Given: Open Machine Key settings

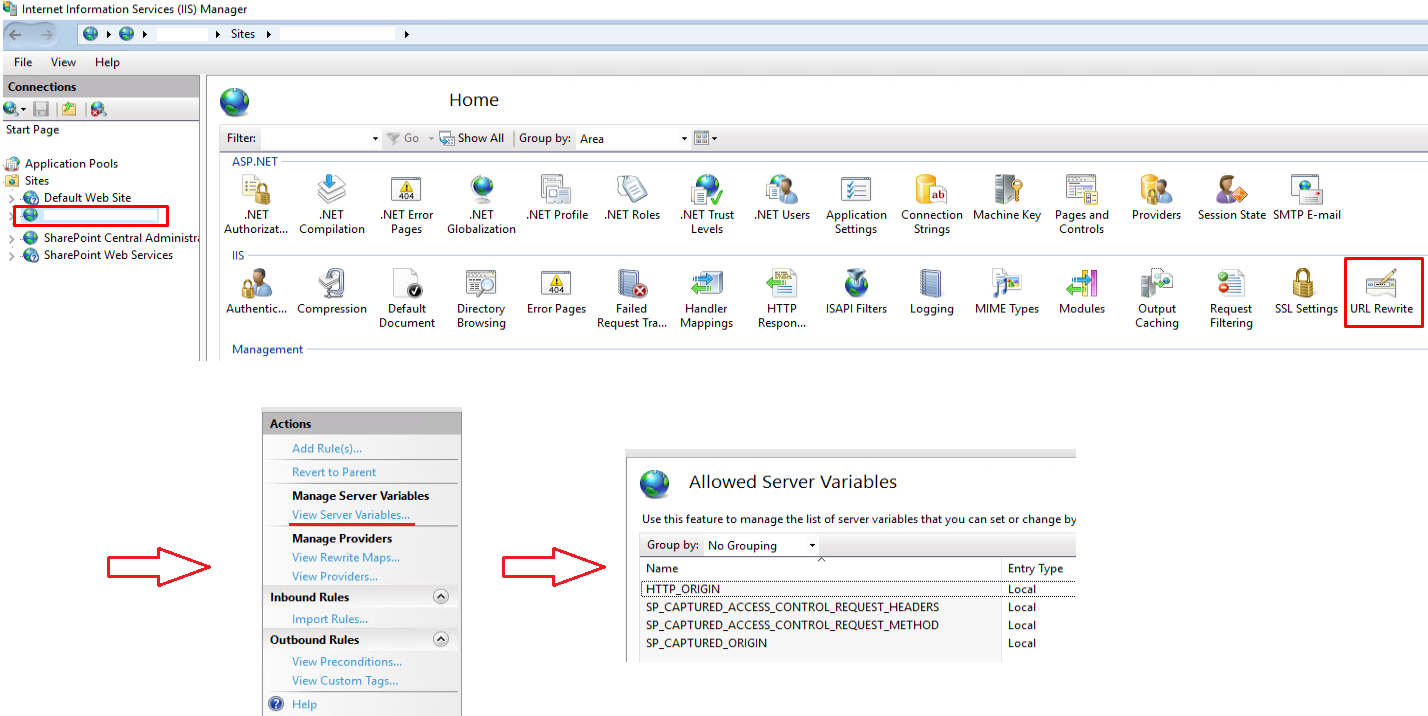Looking at the screenshot, I should (1007, 197).
